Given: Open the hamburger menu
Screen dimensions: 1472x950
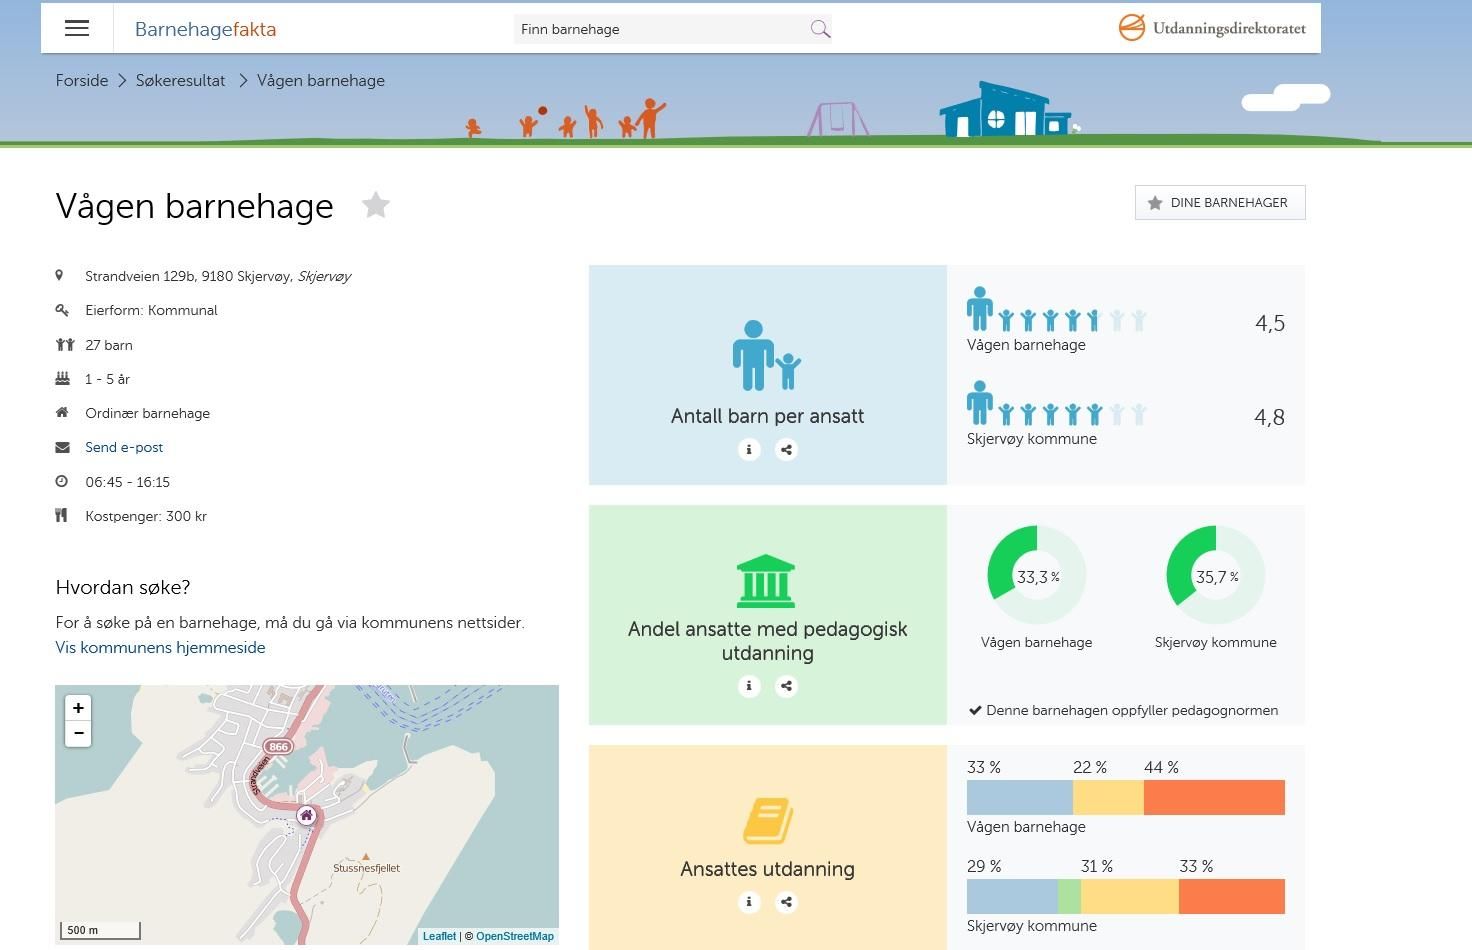Looking at the screenshot, I should [77, 28].
